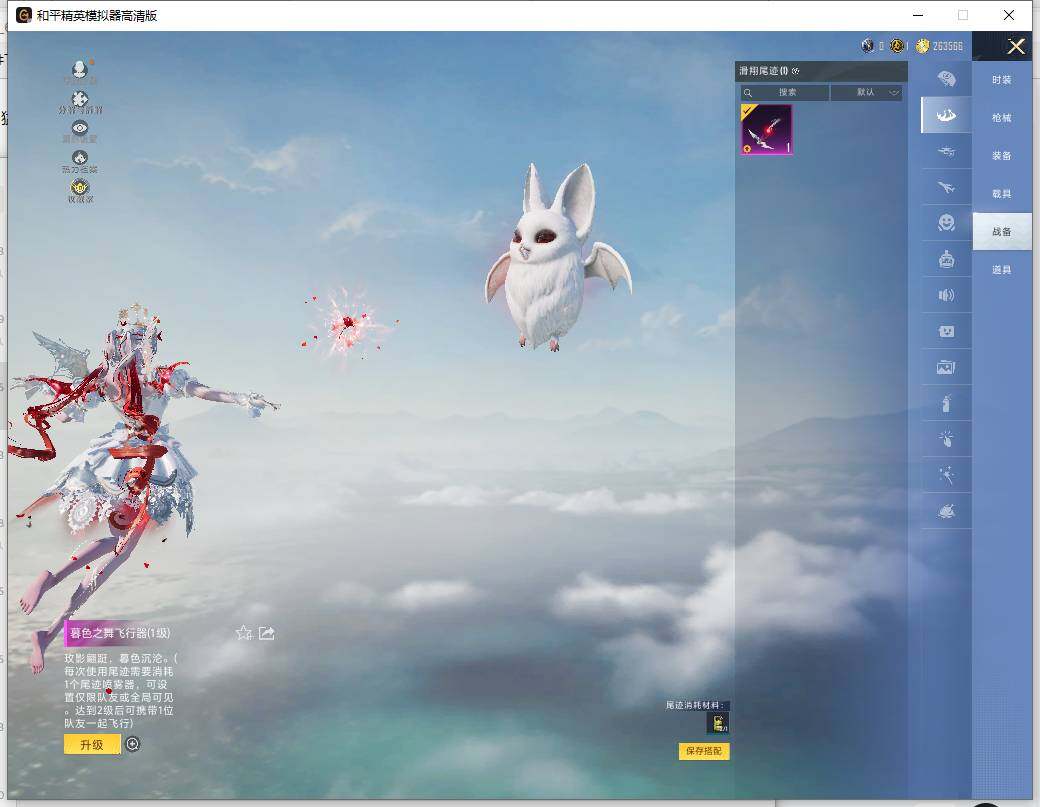Open the character avatar icon at top left
1040x807 pixels.
click(80, 69)
